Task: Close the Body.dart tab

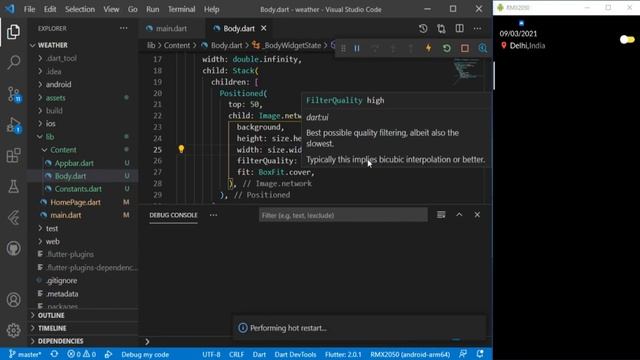Action: click(264, 28)
